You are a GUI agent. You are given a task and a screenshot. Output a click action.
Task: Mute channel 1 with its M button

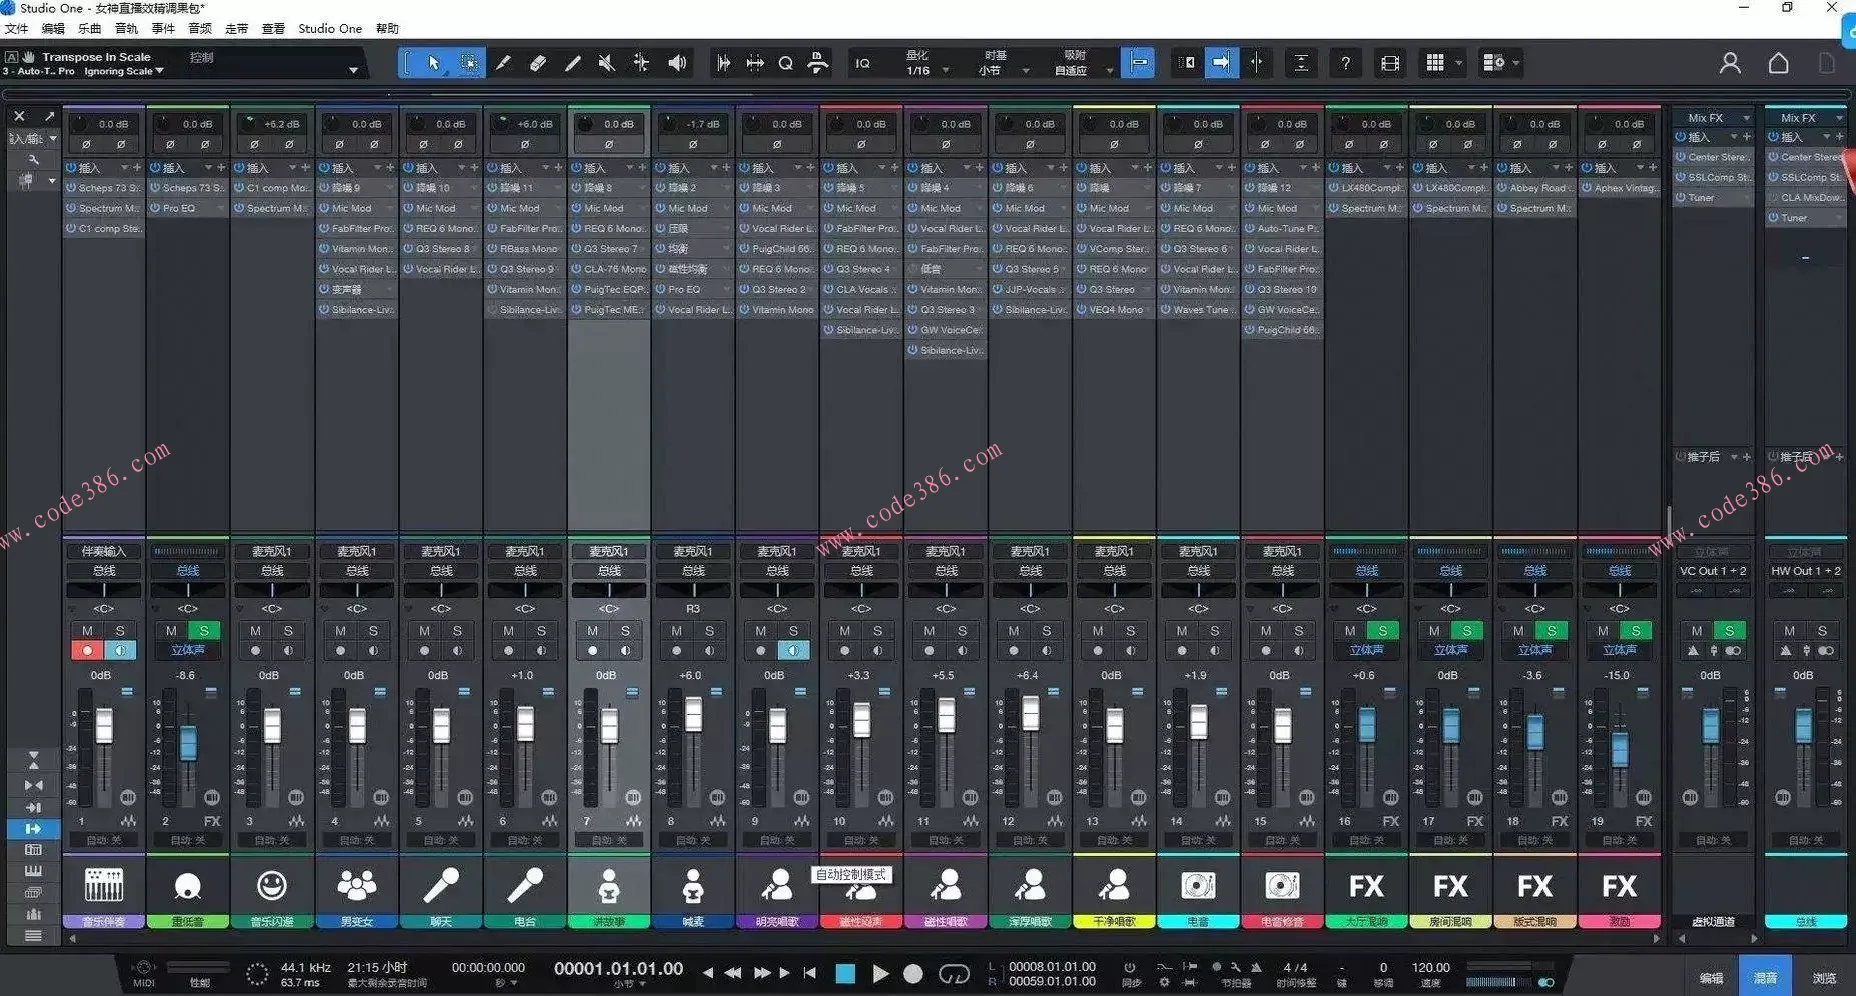pos(87,631)
